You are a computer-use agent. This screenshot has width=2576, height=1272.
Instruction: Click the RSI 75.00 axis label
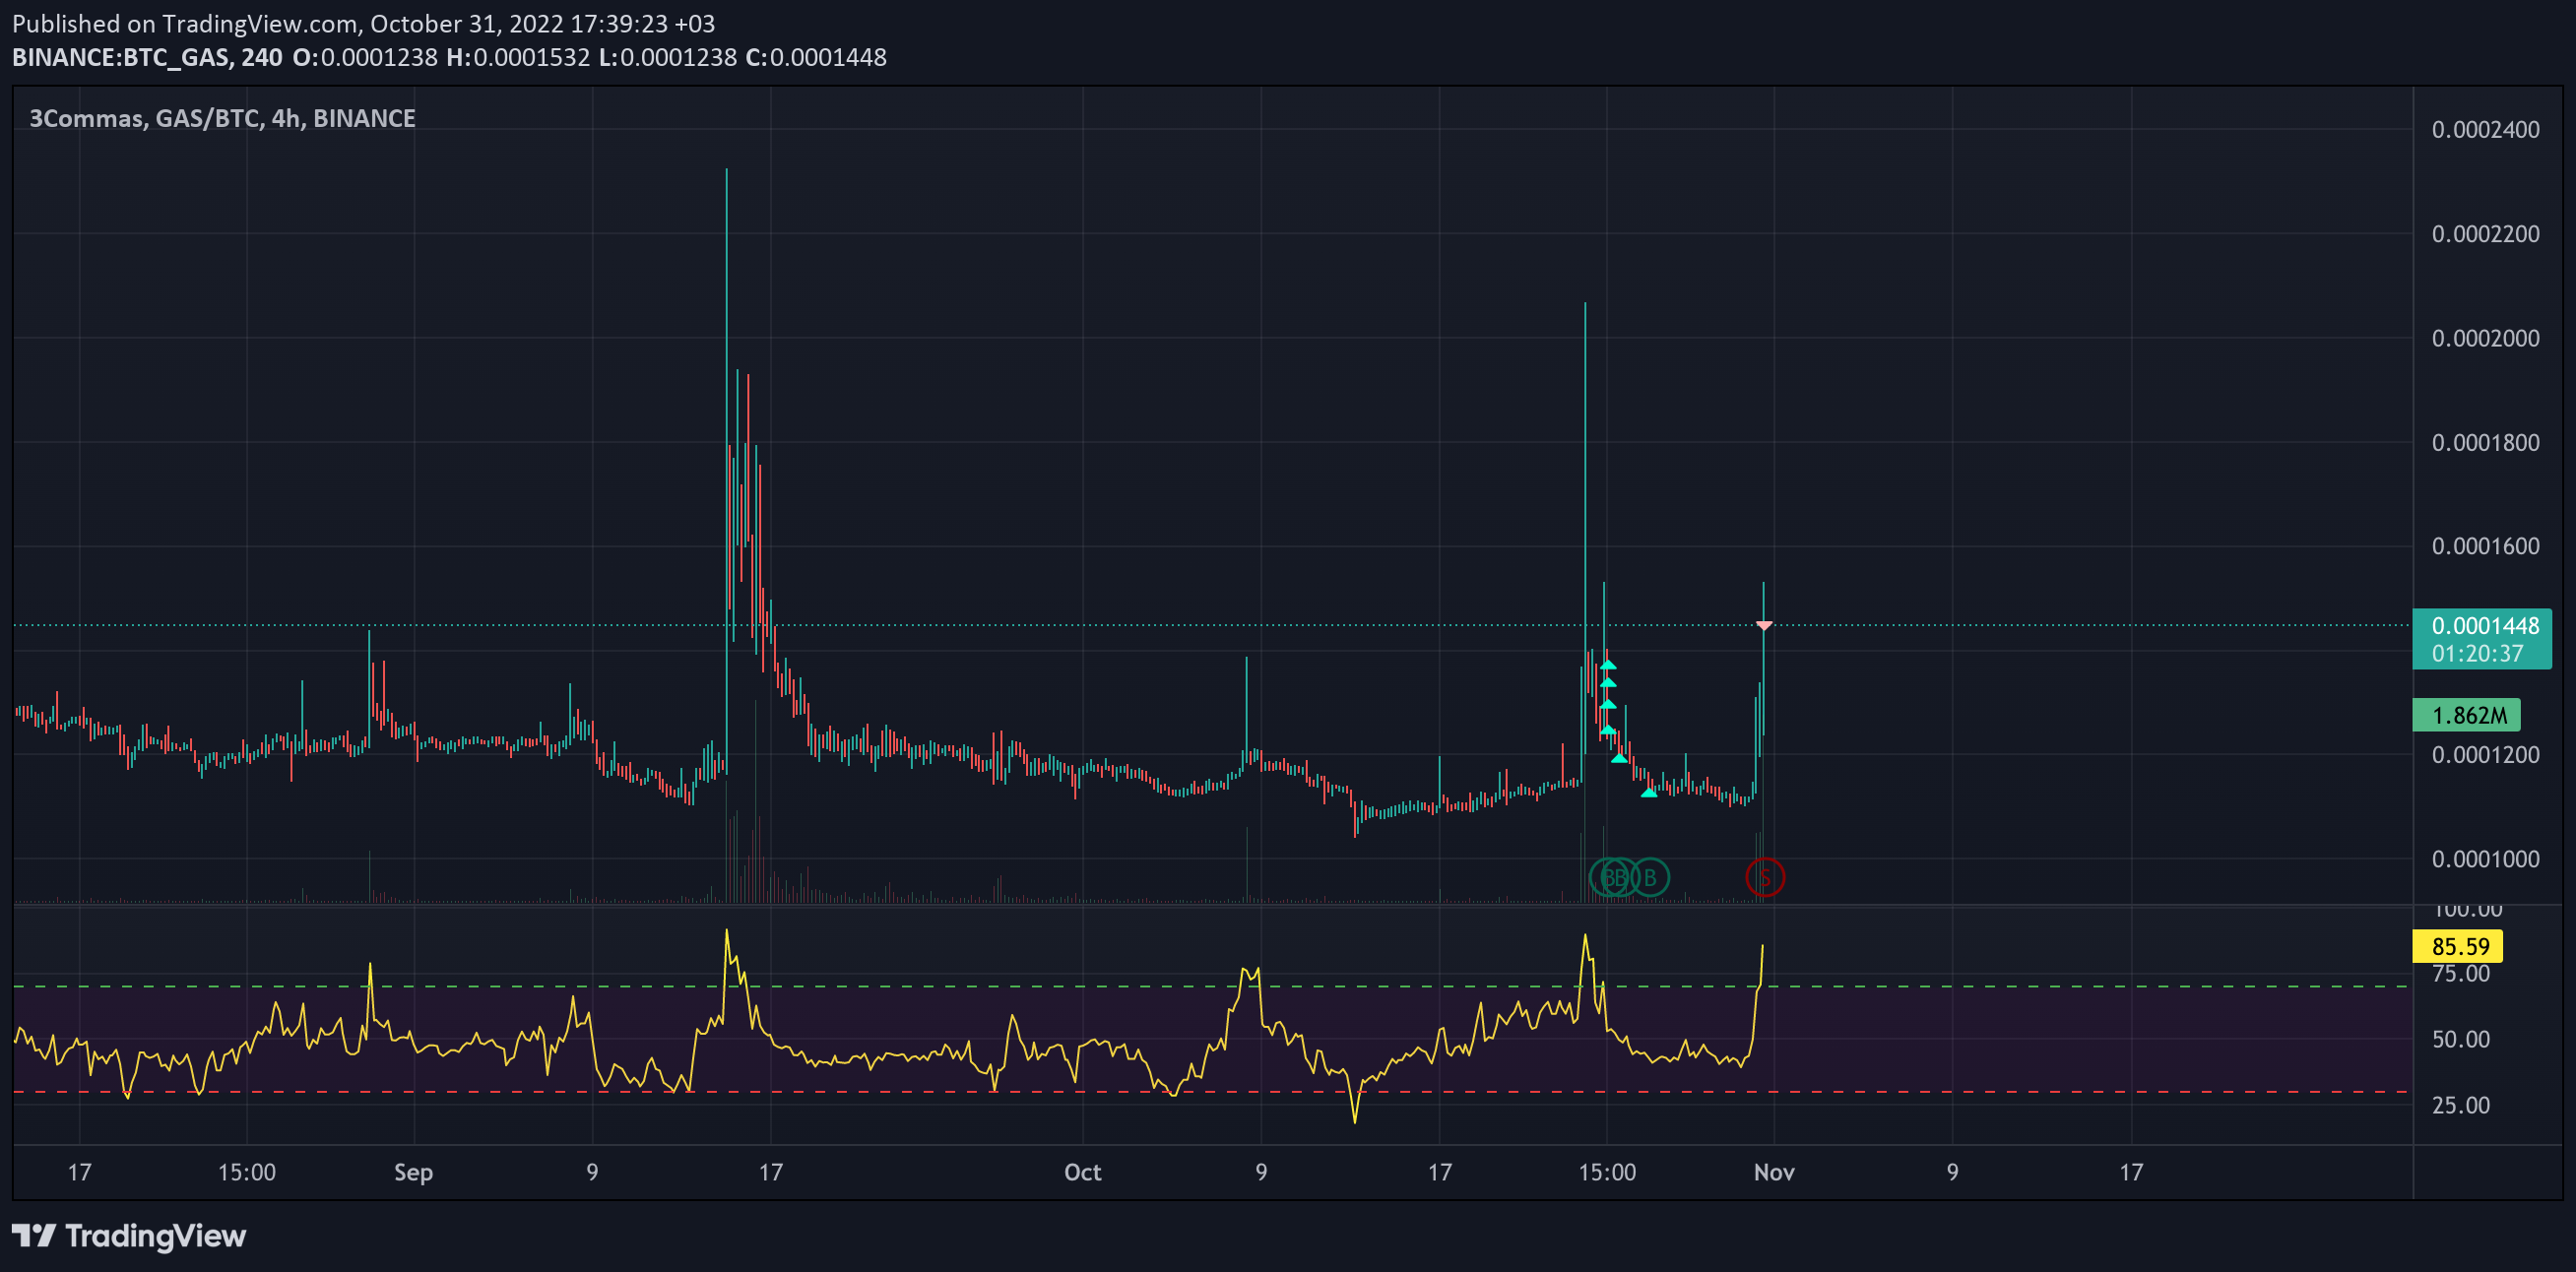pos(2460,974)
